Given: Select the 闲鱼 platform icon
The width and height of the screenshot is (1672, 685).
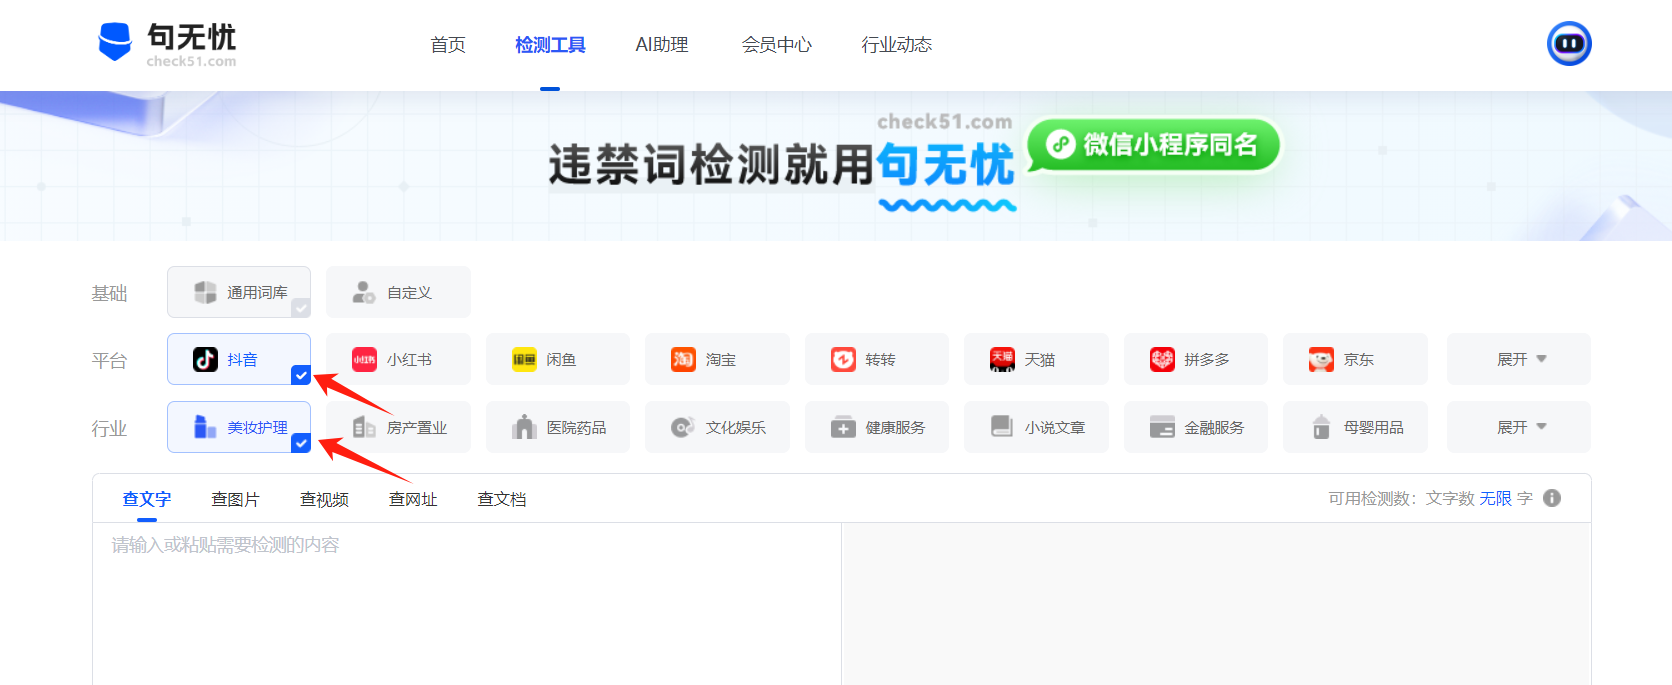Looking at the screenshot, I should [x=524, y=359].
